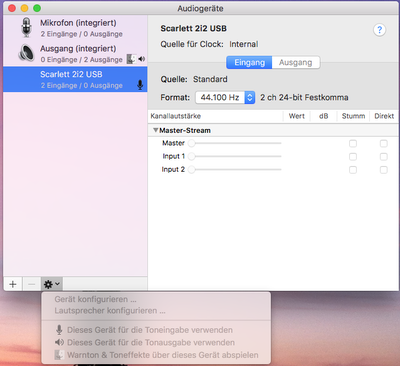
Task: Remove device with the minus button
Action: pos(32,284)
